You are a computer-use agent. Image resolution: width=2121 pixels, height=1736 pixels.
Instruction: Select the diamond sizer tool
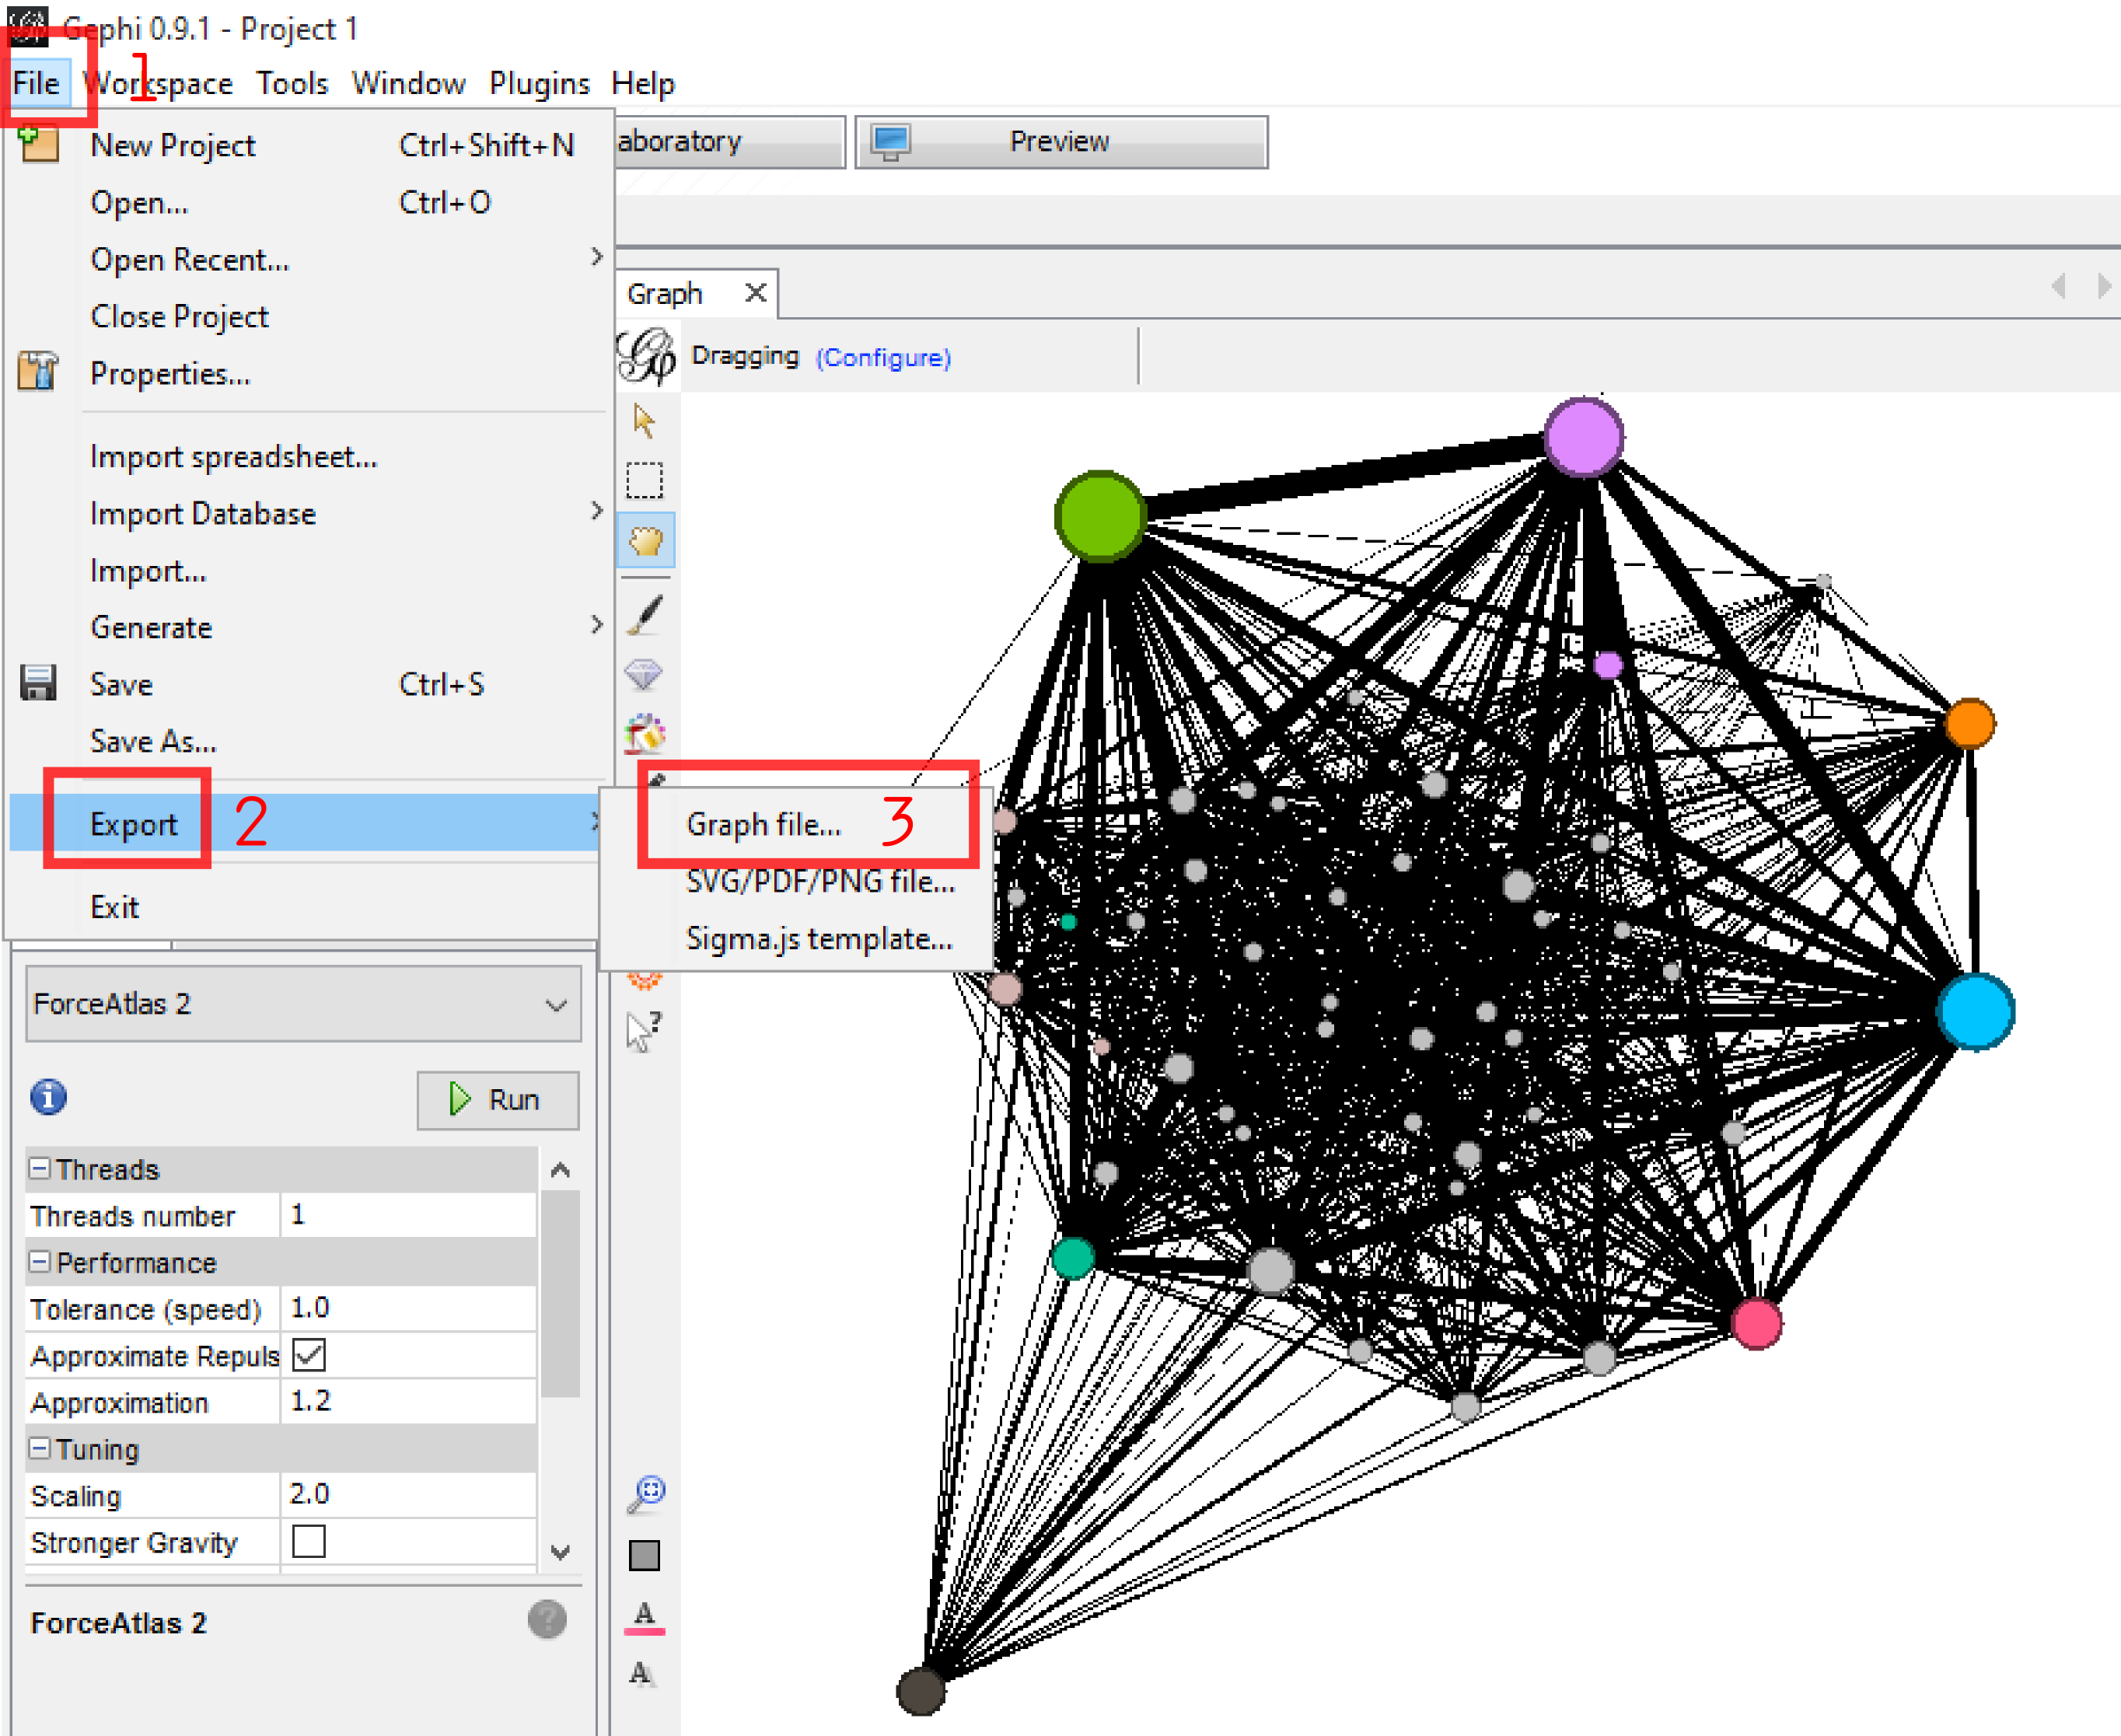pos(644,674)
